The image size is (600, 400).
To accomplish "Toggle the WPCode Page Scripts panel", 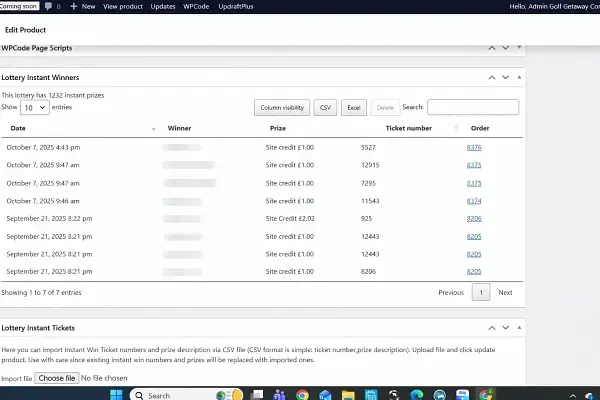I will coord(518,48).
